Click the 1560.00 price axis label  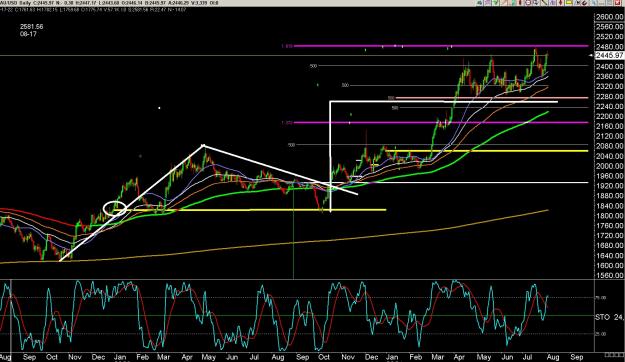pyautogui.click(x=609, y=275)
